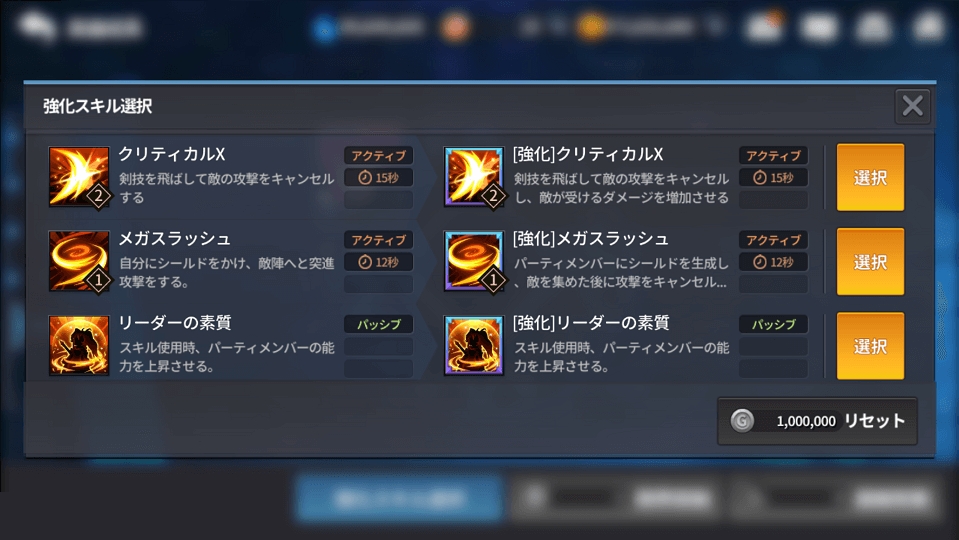Click the リセット button costing 1,000,000
Viewport: 959px width, 540px height.
click(817, 421)
